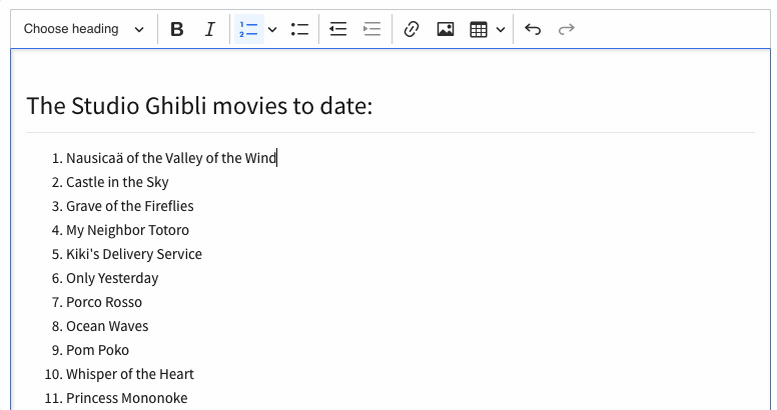Insert a table

coord(478,29)
